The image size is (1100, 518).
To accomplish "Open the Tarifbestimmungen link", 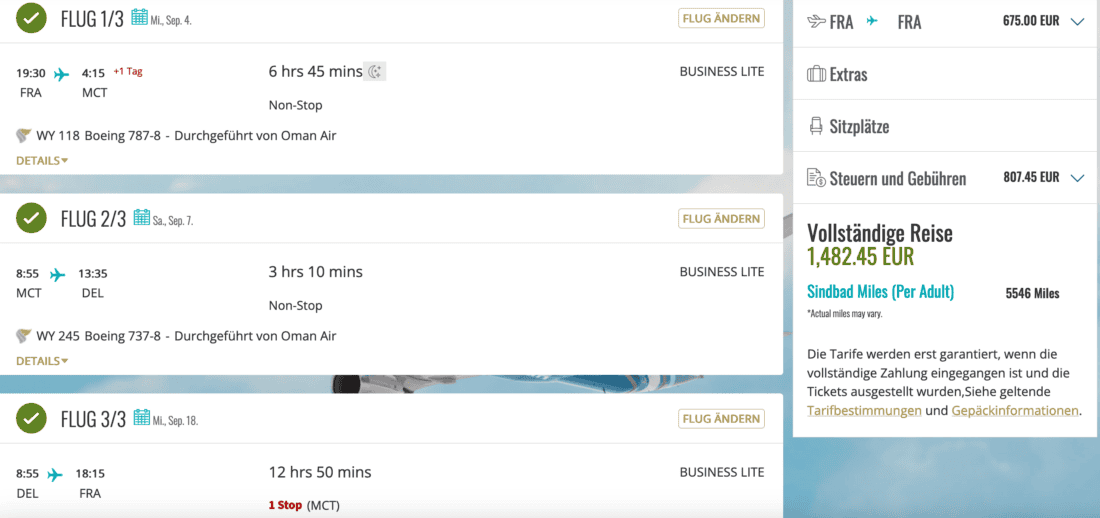I will click(x=864, y=410).
